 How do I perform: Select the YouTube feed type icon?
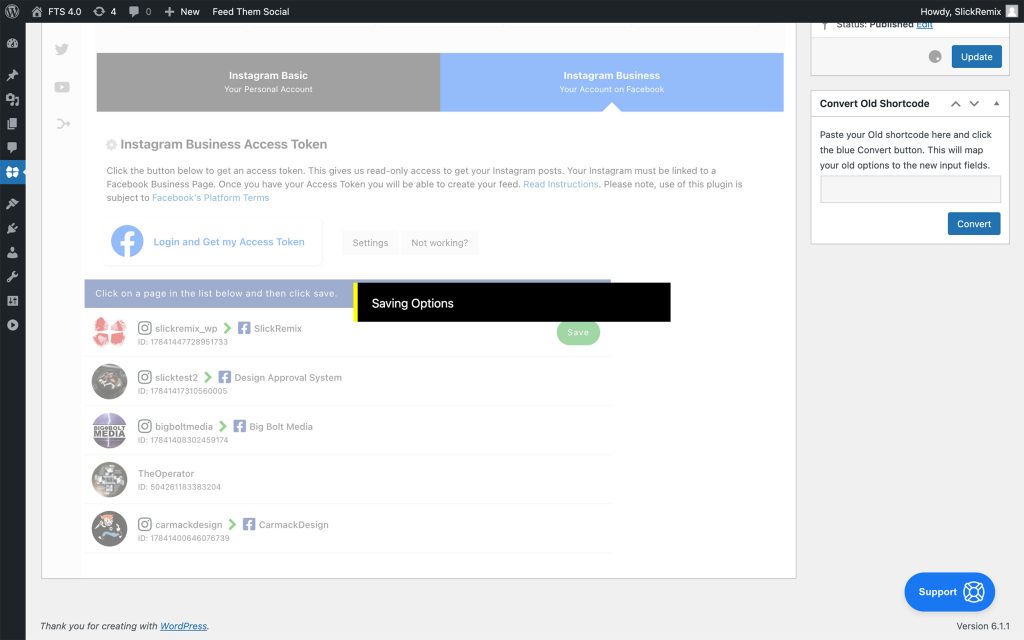[62, 87]
